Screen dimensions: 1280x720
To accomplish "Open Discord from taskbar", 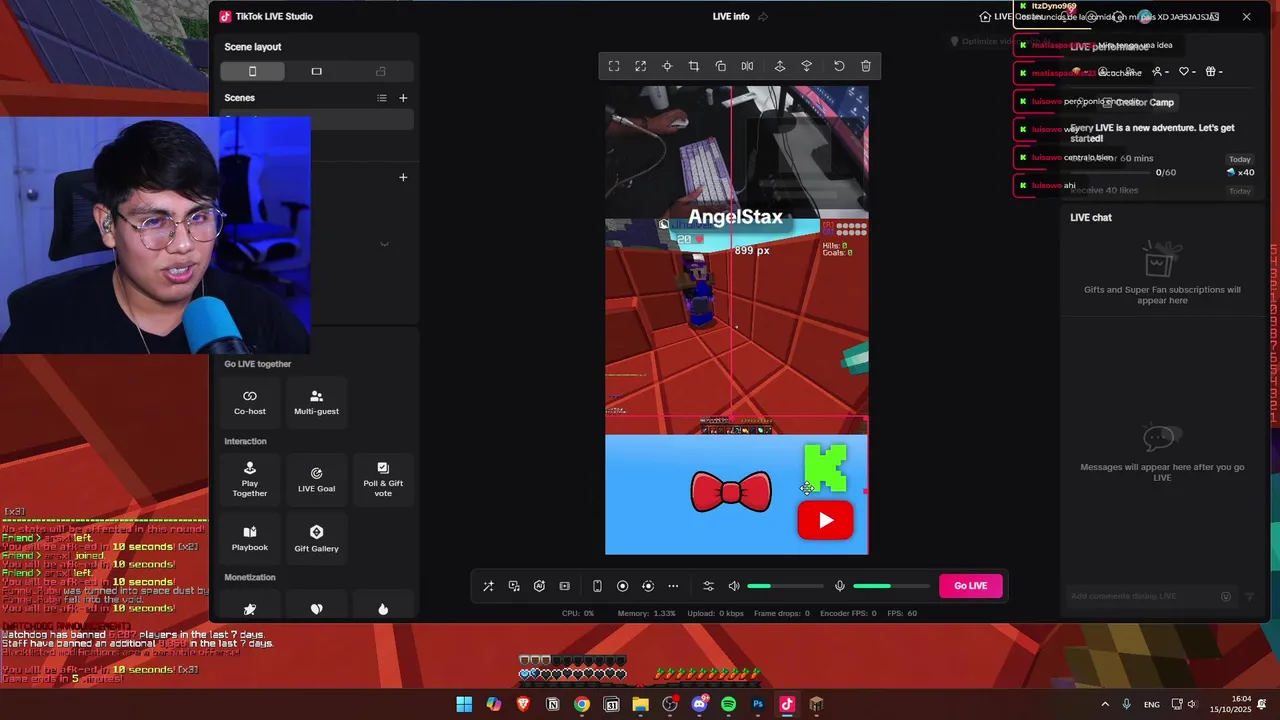I will point(699,704).
